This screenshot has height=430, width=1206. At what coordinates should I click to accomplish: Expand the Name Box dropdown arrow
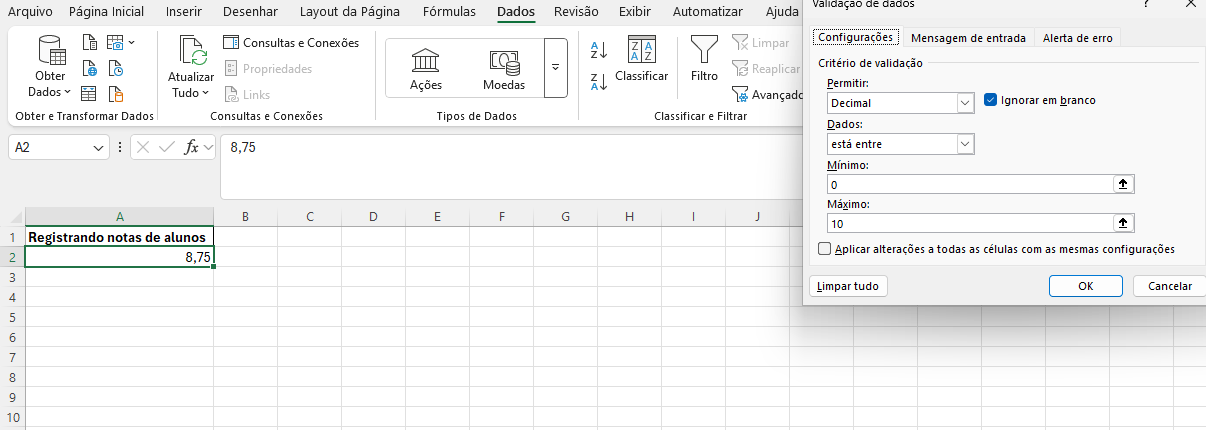pos(99,147)
